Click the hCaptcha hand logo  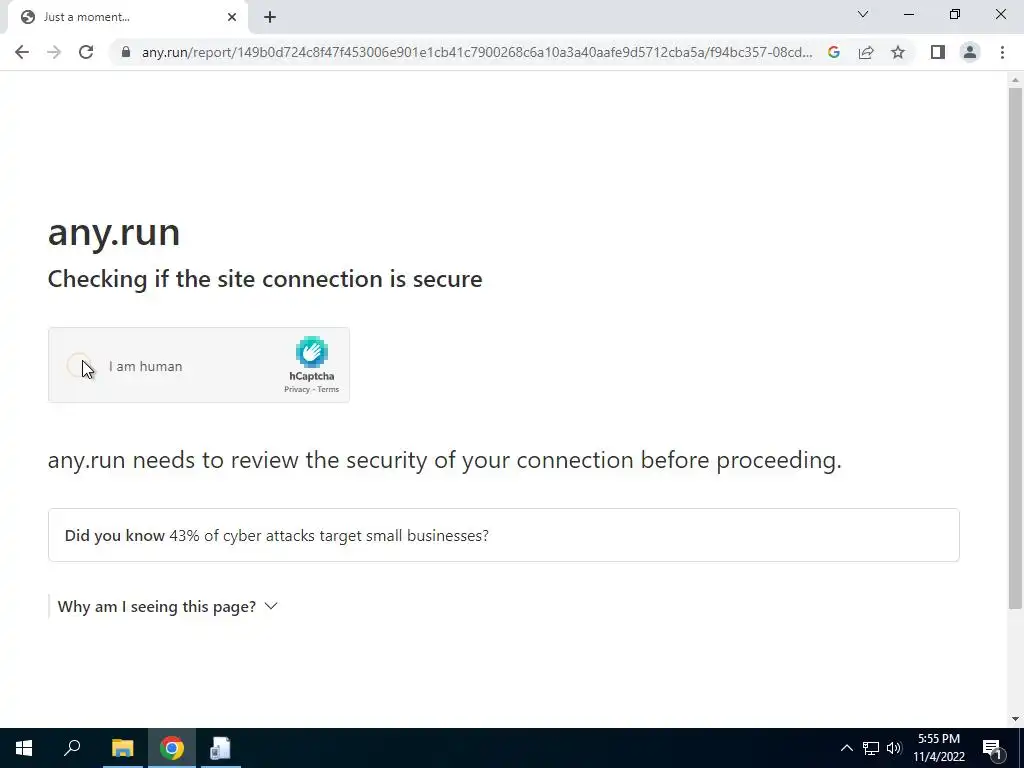(312, 352)
